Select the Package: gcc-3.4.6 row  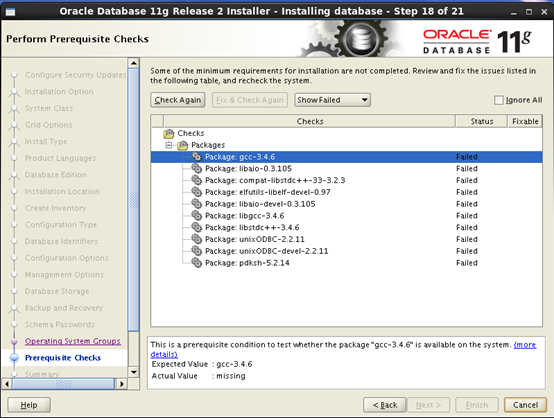point(347,157)
